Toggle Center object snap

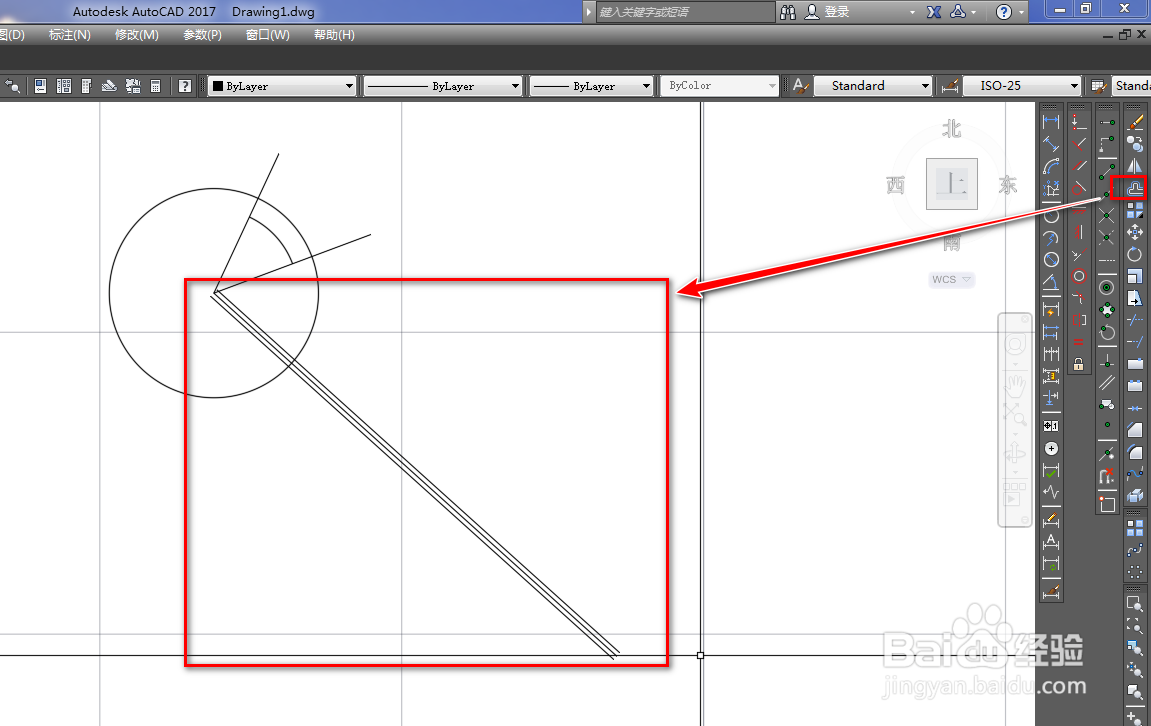coord(1107,287)
